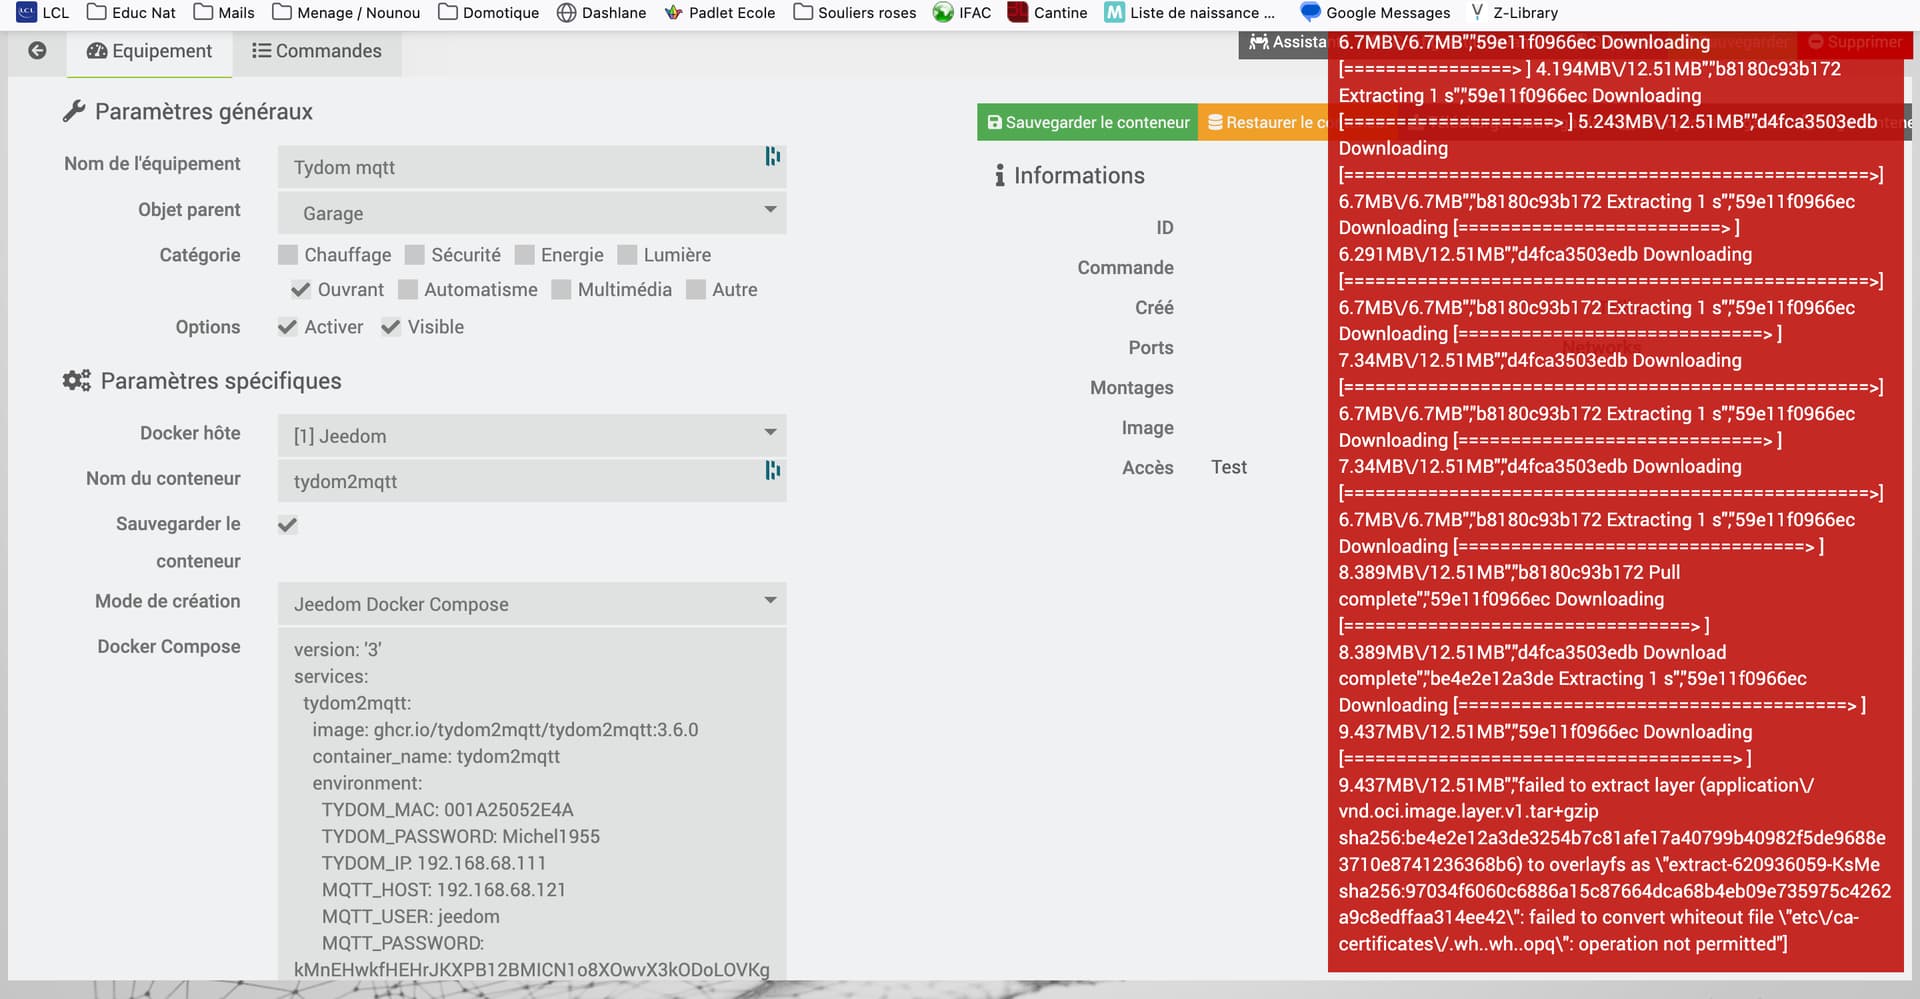This screenshot has width=1920, height=999.
Task: Click the back arrow icon
Action: coord(37,51)
